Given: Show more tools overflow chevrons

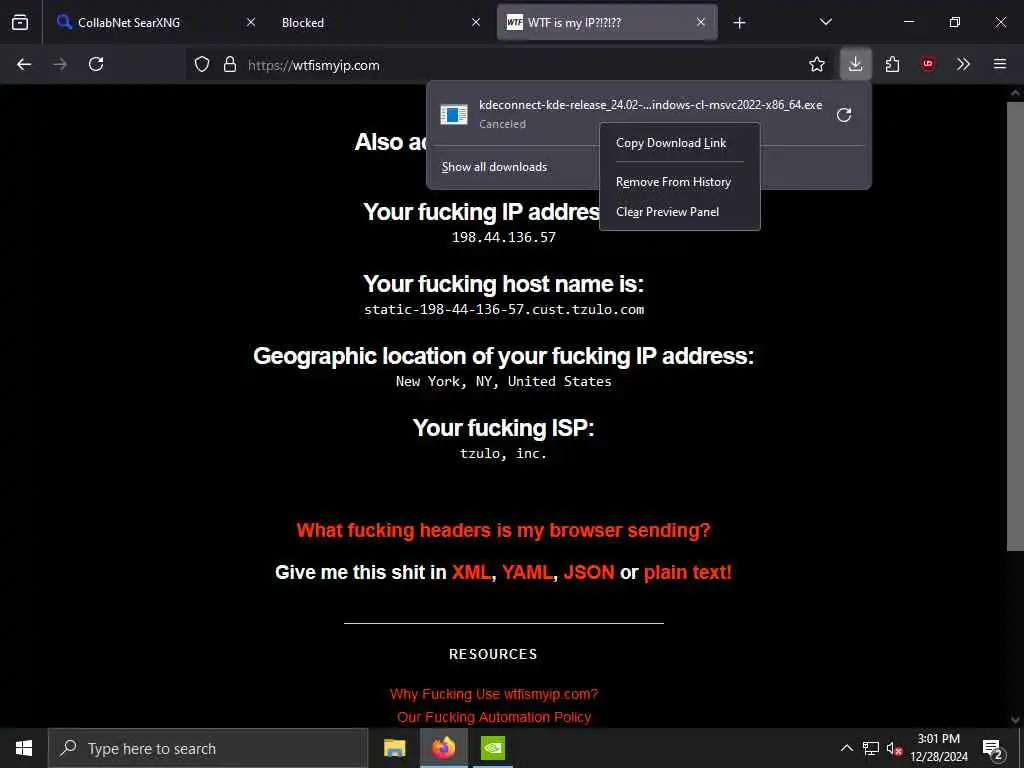Looking at the screenshot, I should pos(963,64).
